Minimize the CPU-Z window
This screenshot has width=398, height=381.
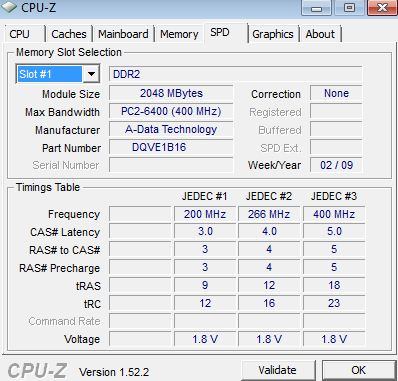317,8
